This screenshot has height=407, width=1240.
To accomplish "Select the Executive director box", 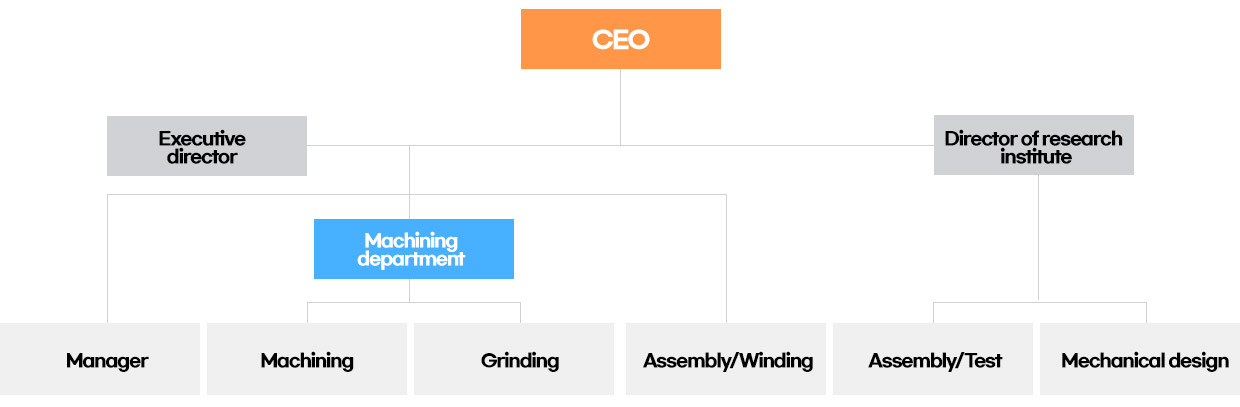I will [207, 146].
